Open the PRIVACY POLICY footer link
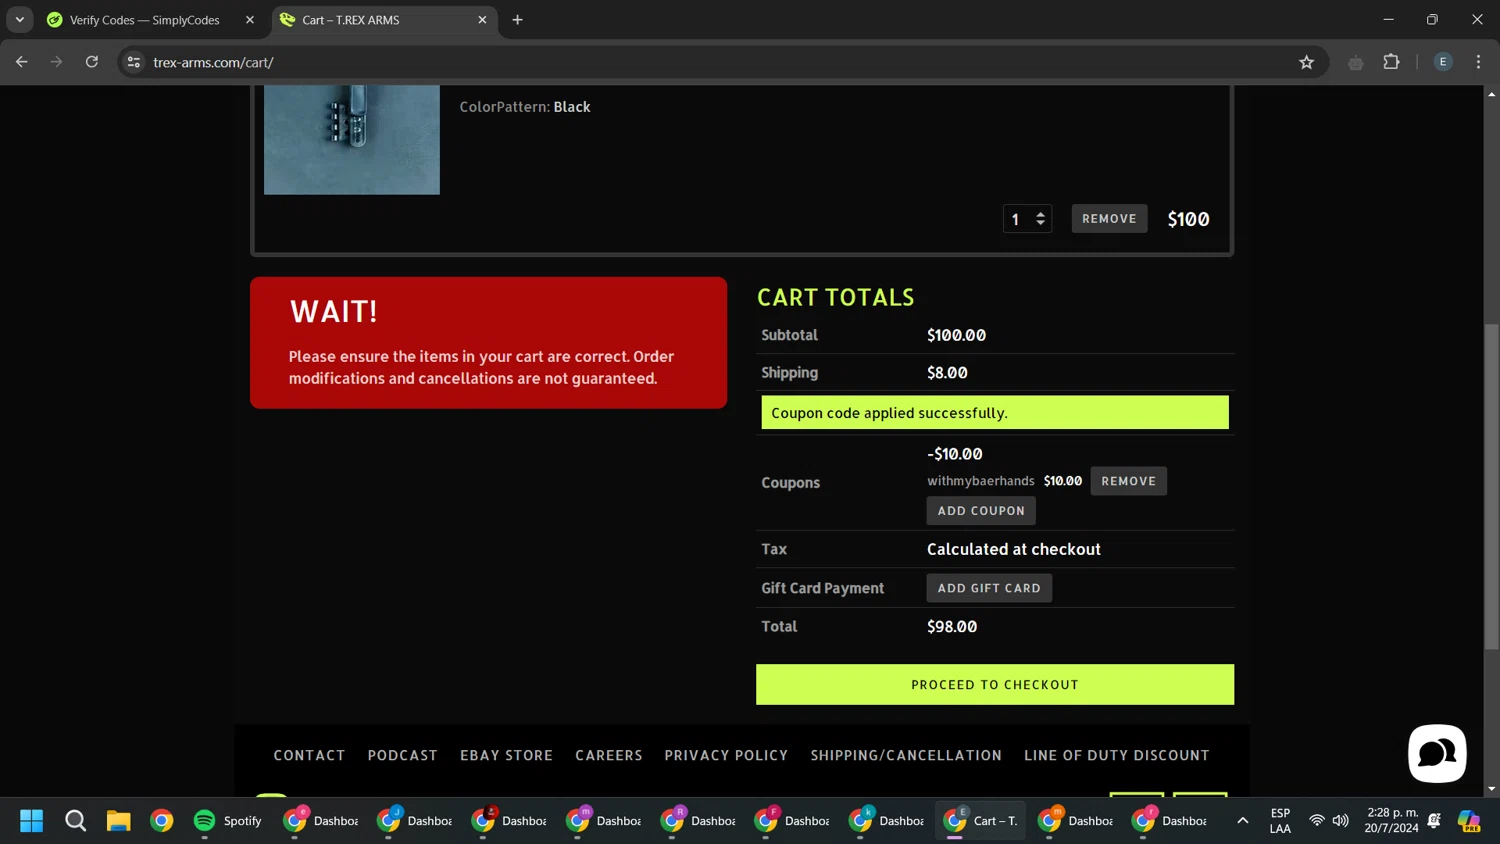This screenshot has width=1500, height=844. pyautogui.click(x=726, y=755)
